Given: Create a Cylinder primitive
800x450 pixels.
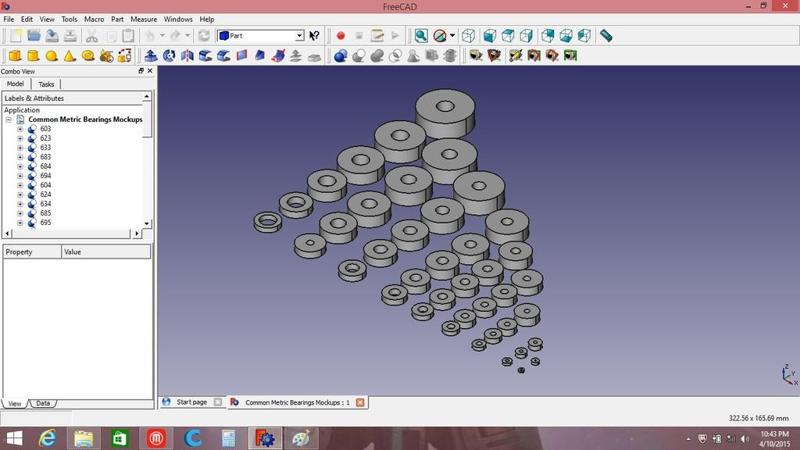Looking at the screenshot, I should [x=33, y=56].
